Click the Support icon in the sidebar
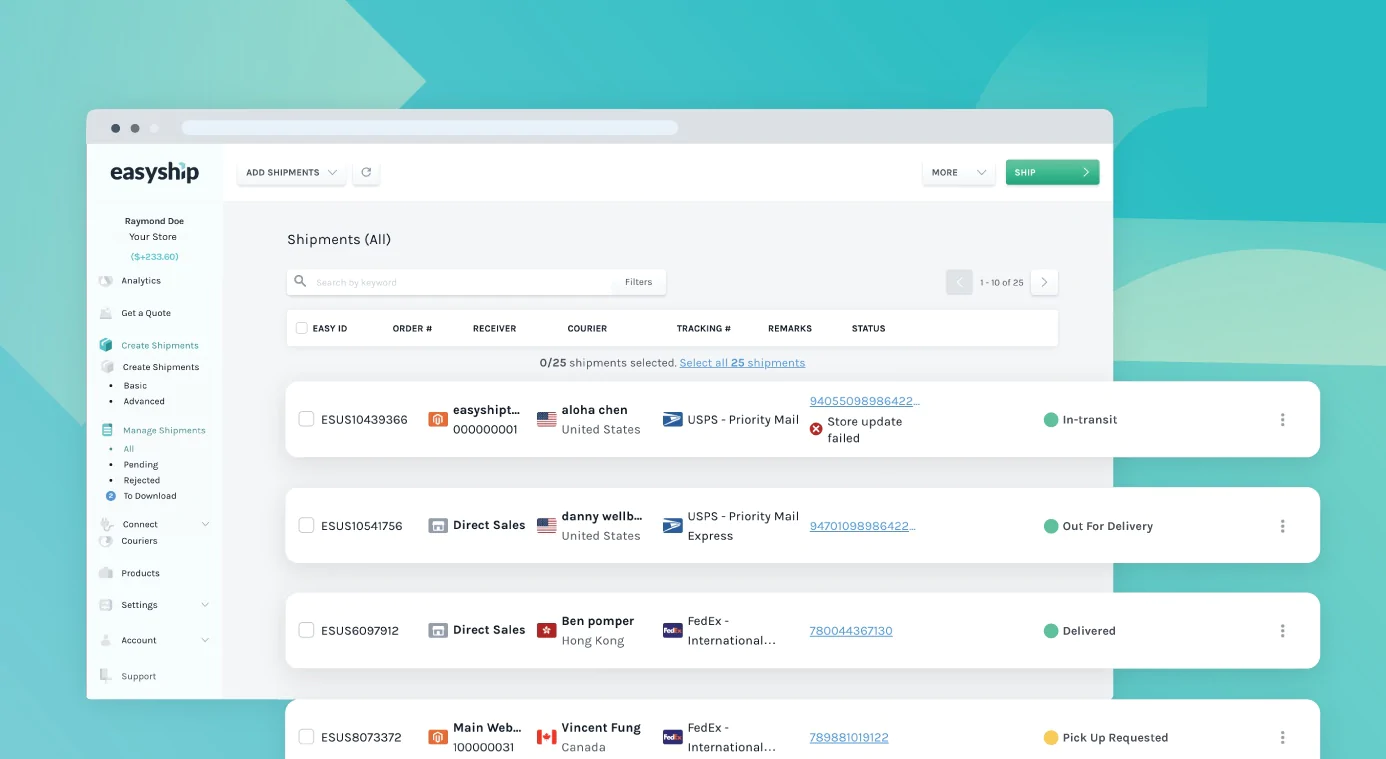The width and height of the screenshot is (1386, 759). [106, 676]
